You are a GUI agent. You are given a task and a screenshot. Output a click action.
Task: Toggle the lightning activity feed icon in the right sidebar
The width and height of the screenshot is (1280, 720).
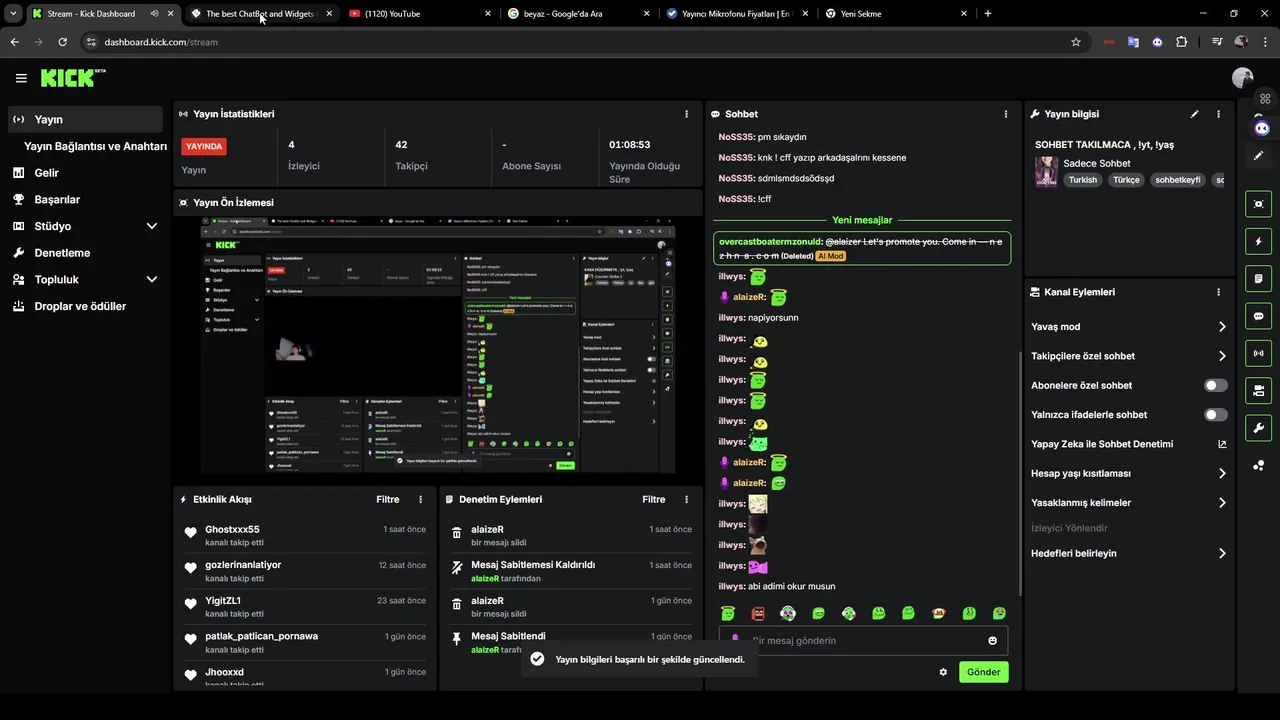pyautogui.click(x=1258, y=241)
